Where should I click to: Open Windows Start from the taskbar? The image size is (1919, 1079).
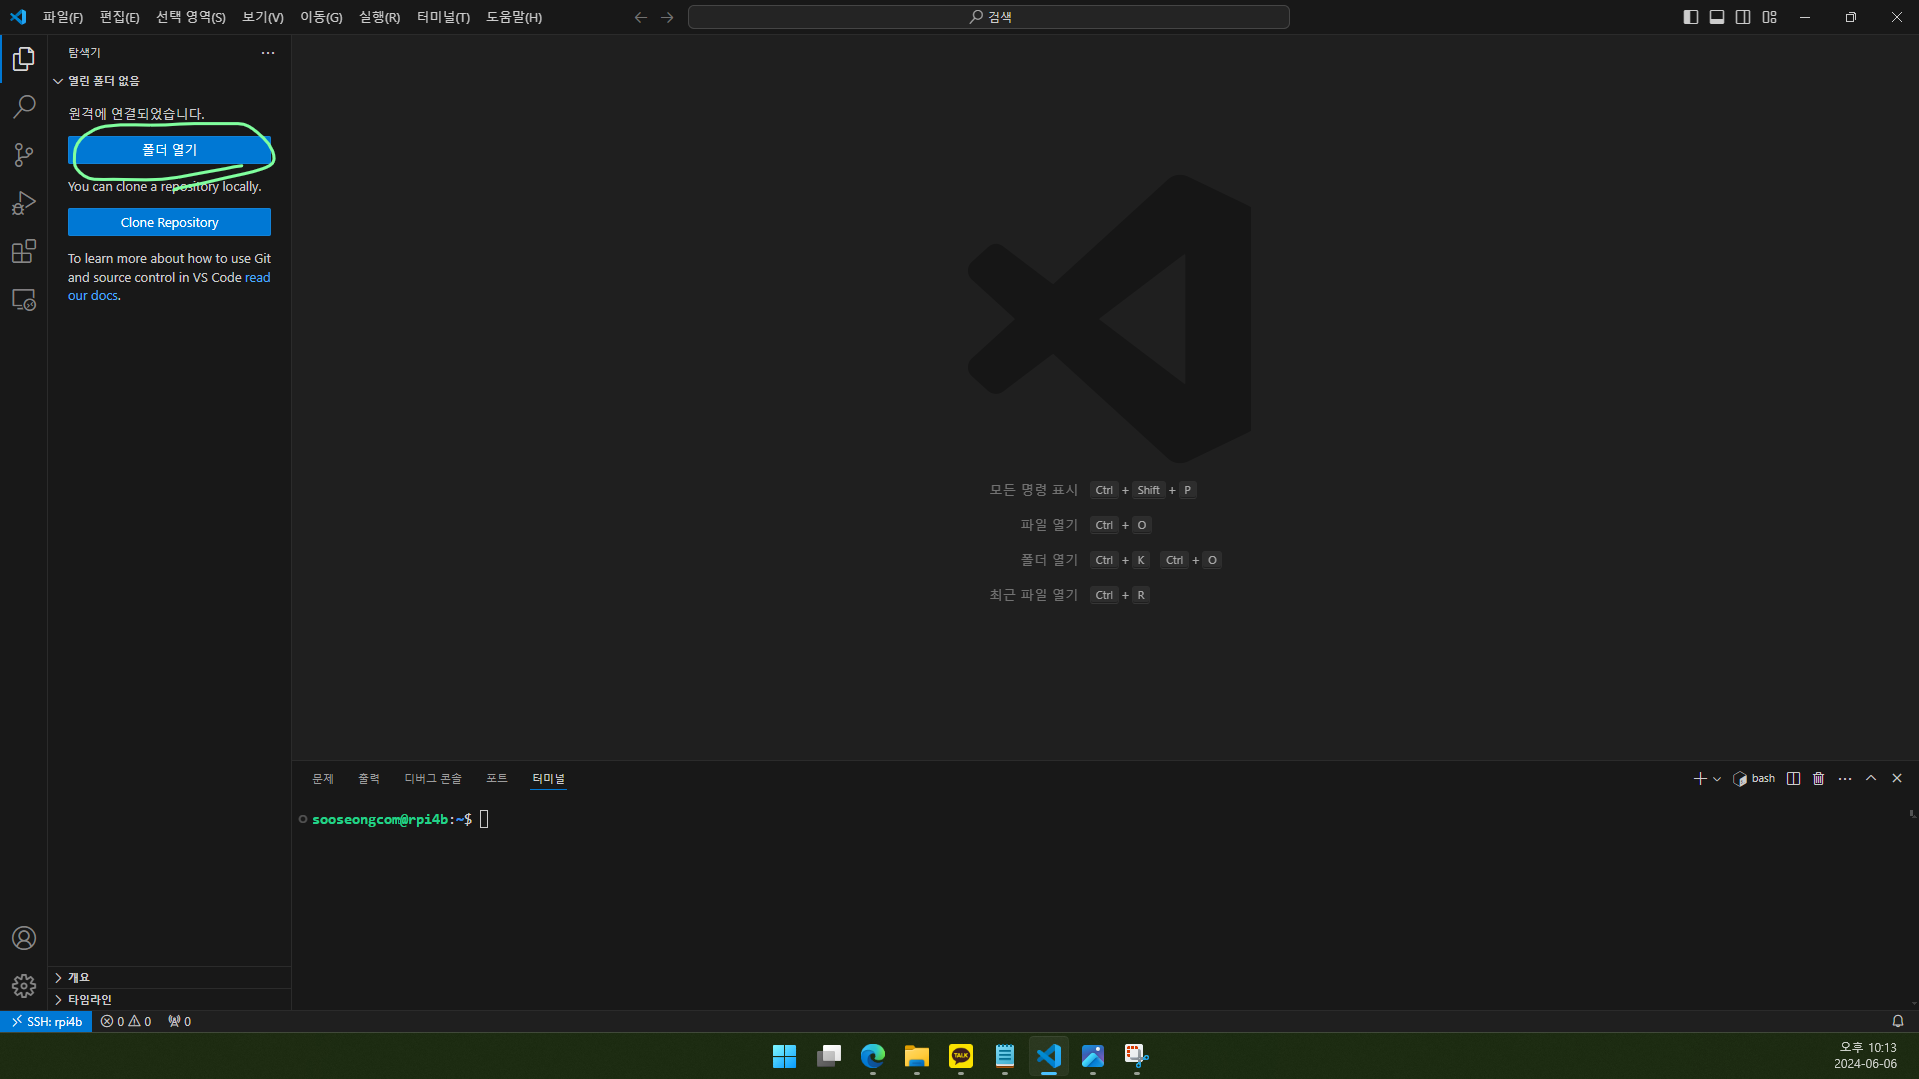point(785,1056)
